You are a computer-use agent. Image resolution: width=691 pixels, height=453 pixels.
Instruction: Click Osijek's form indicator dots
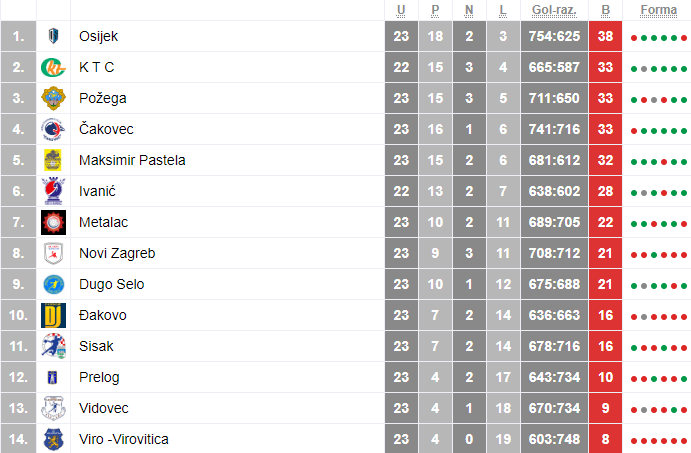click(x=657, y=38)
